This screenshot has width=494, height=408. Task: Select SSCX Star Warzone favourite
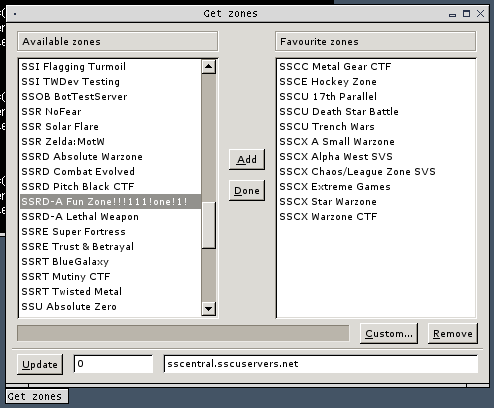pyautogui.click(x=376, y=202)
